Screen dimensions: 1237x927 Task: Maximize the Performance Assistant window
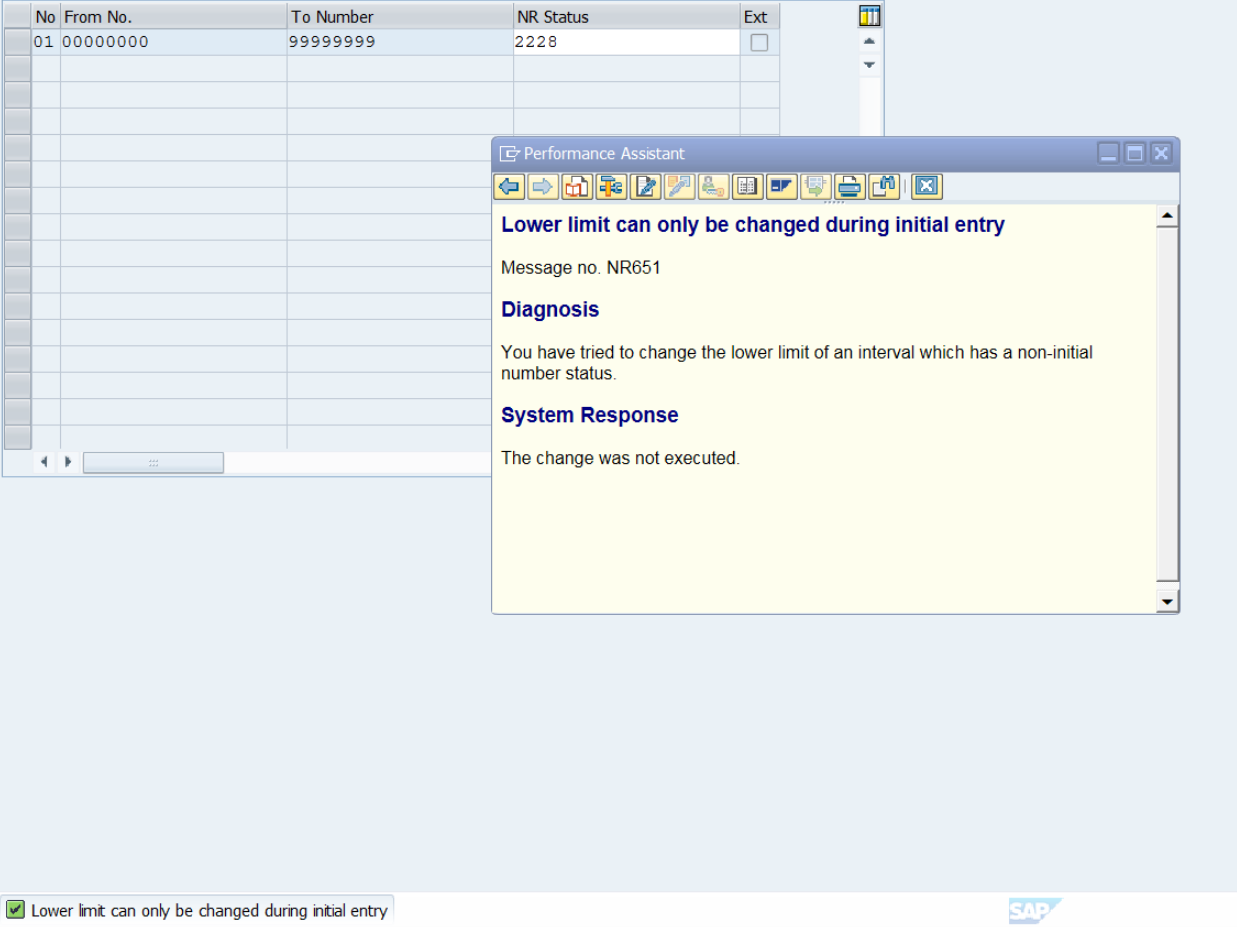[x=1134, y=153]
